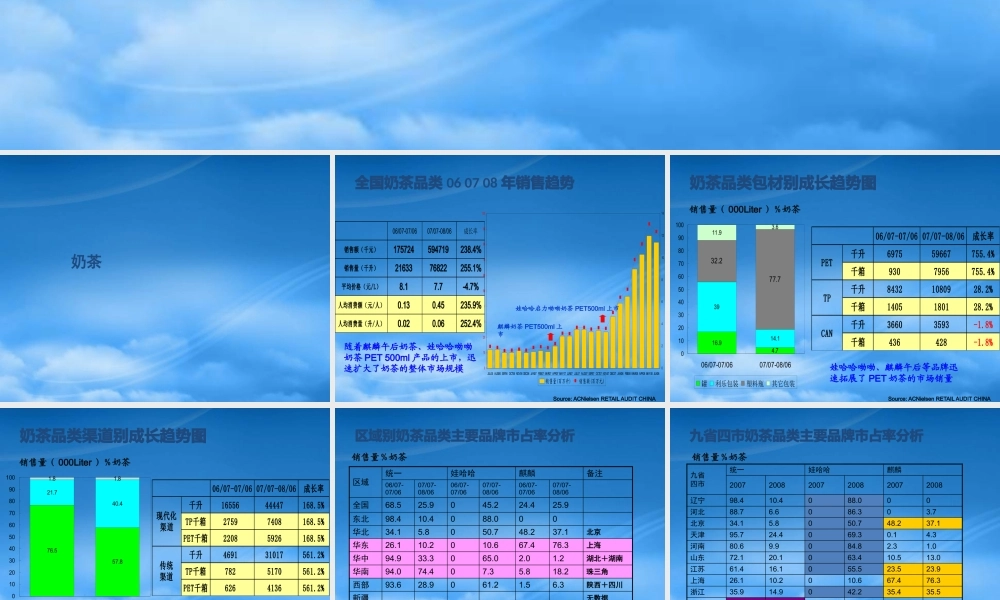Open the 奶茶品类包材别成长趋势图 slide

click(x=835, y=279)
